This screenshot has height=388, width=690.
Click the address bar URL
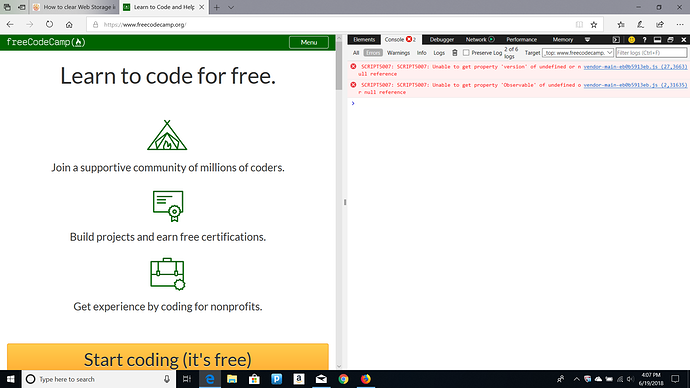click(x=145, y=25)
